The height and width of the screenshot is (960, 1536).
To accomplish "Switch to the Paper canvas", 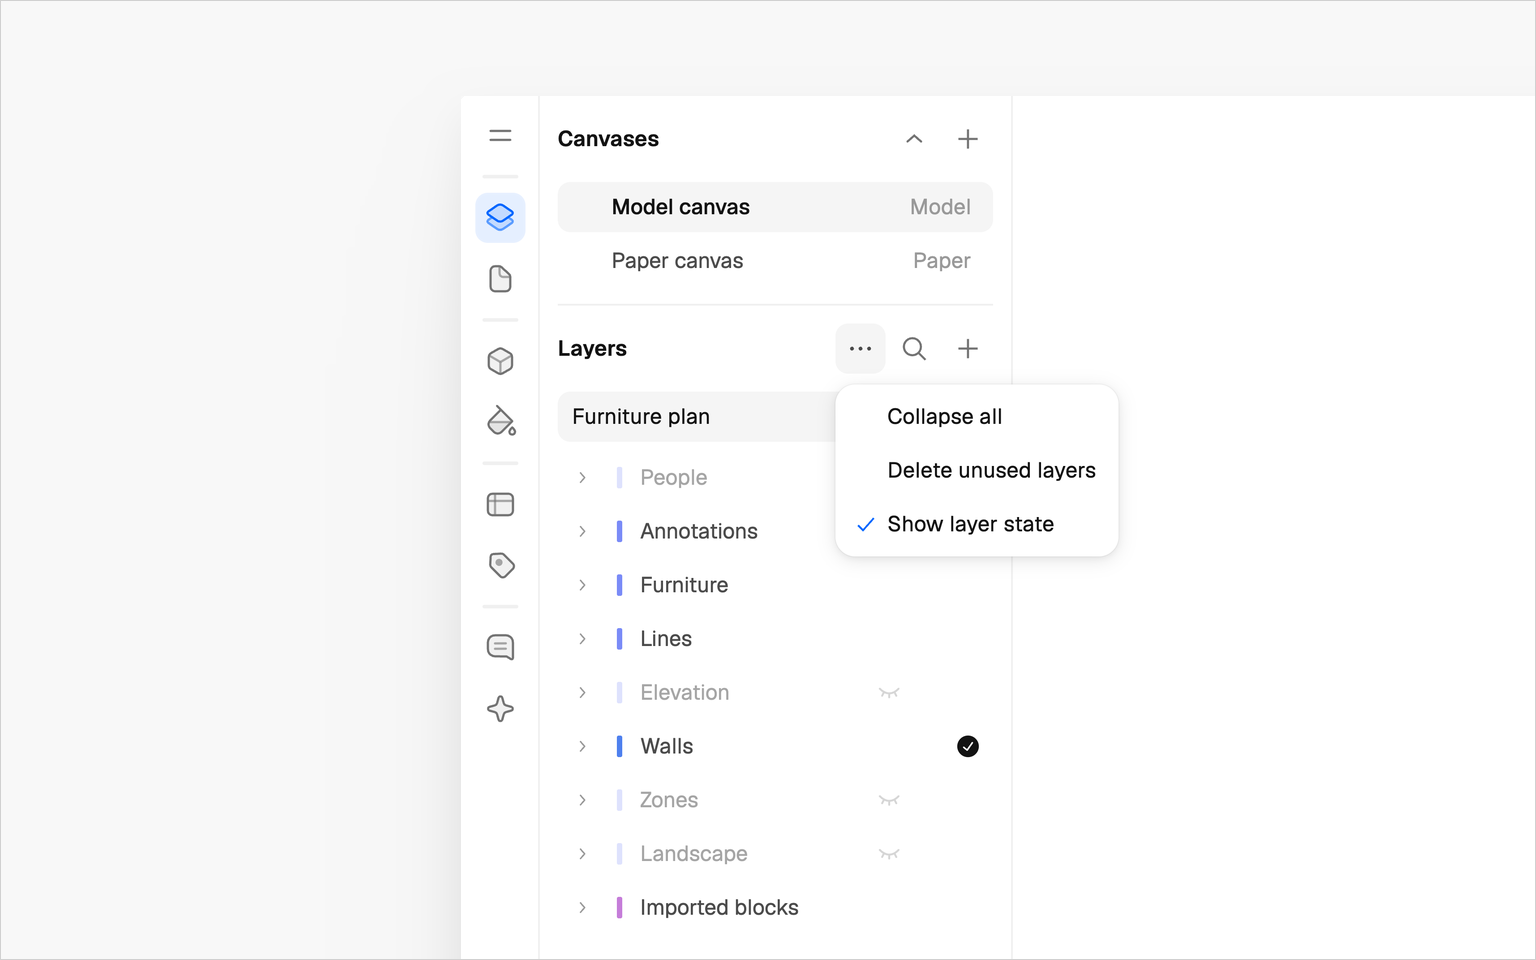I will pos(775,261).
